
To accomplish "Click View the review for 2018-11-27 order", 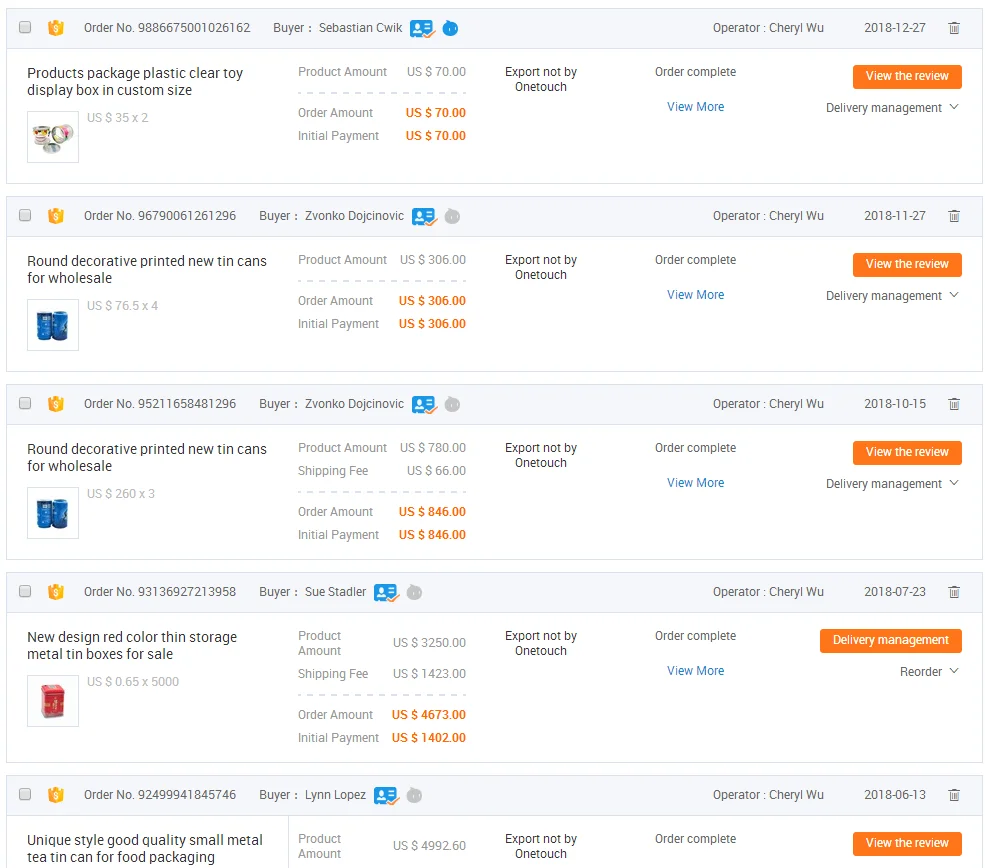I will coord(907,264).
